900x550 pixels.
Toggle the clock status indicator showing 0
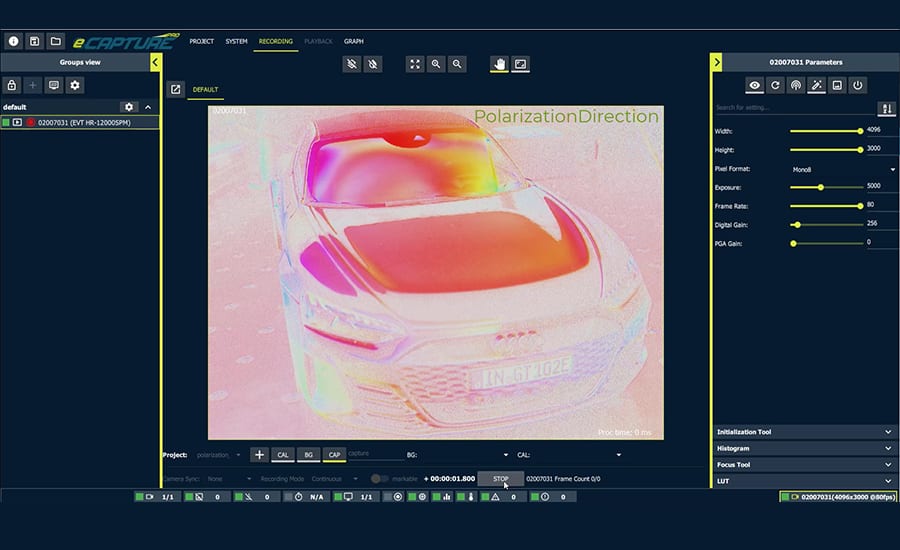pyautogui.click(x=552, y=497)
